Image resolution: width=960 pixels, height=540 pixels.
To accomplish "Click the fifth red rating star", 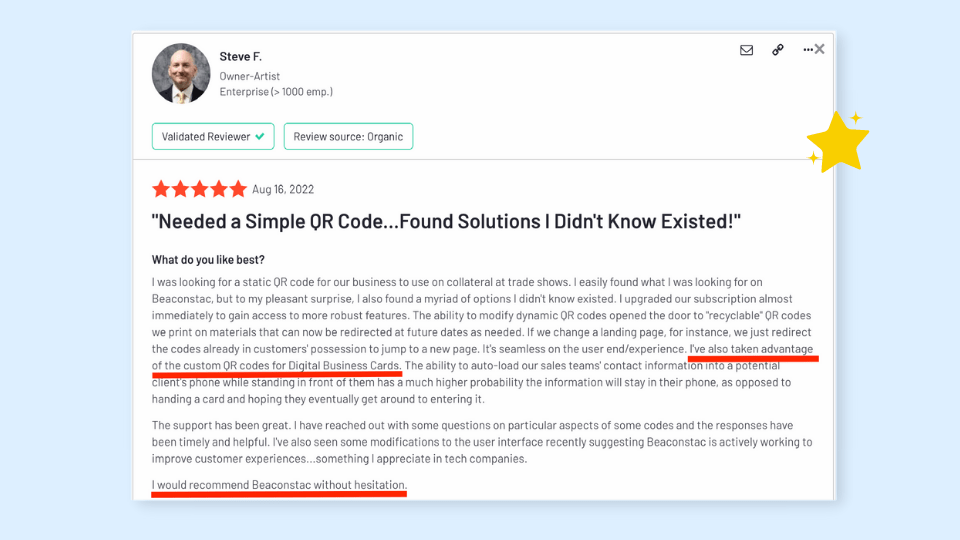I will click(x=237, y=189).
